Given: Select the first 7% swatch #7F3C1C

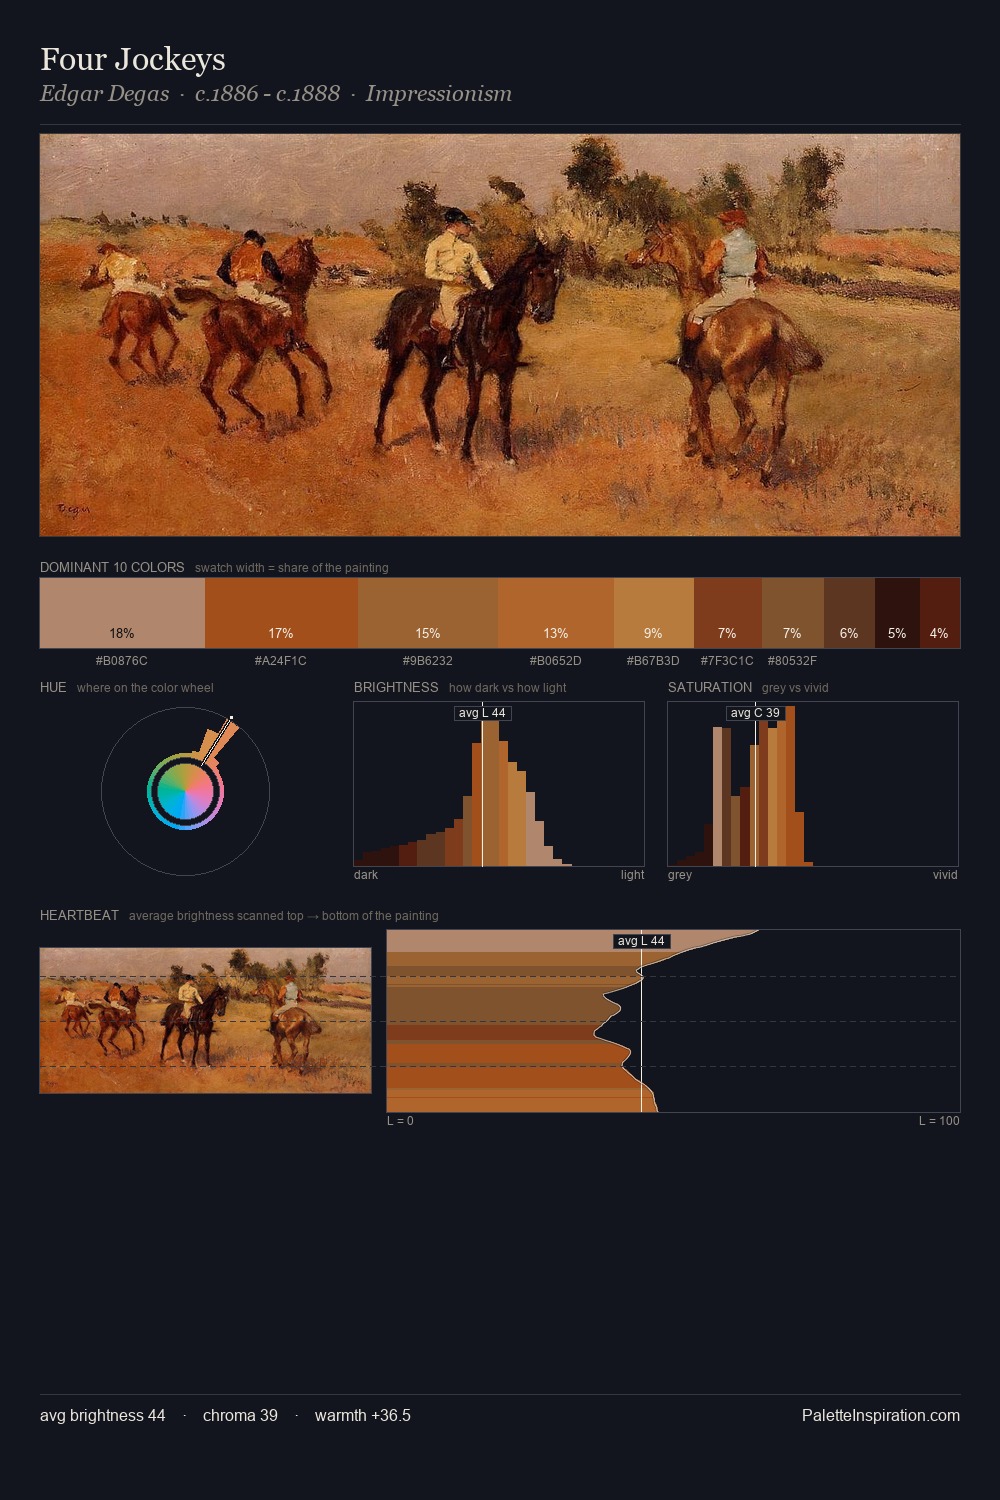Looking at the screenshot, I should [x=727, y=613].
